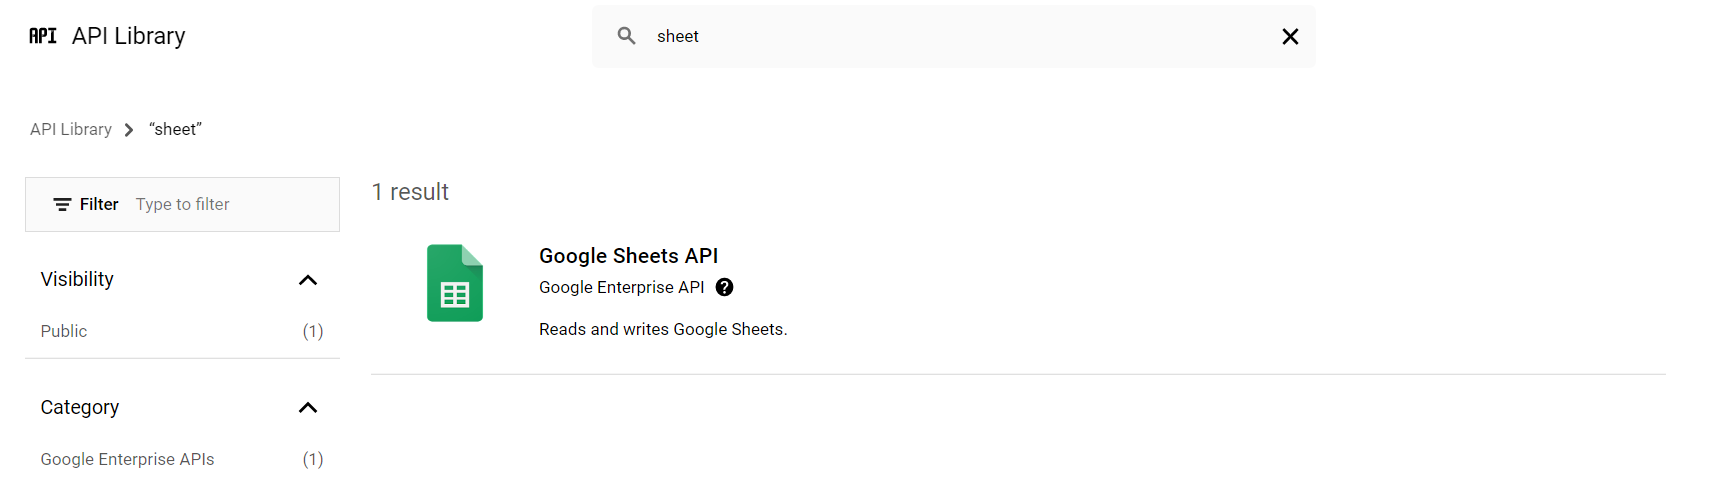Clear the search with the X icon
The width and height of the screenshot is (1734, 479).
pyautogui.click(x=1290, y=37)
